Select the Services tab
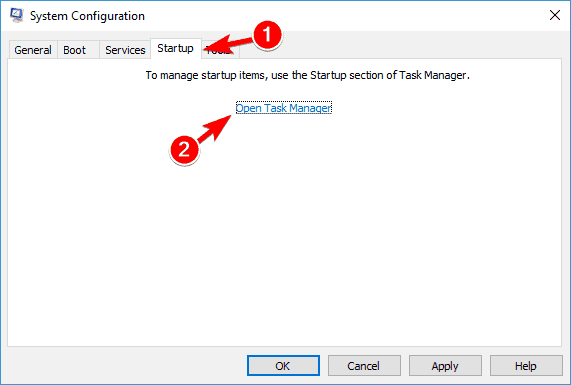Viewport: 571px width, 385px height. [x=125, y=50]
